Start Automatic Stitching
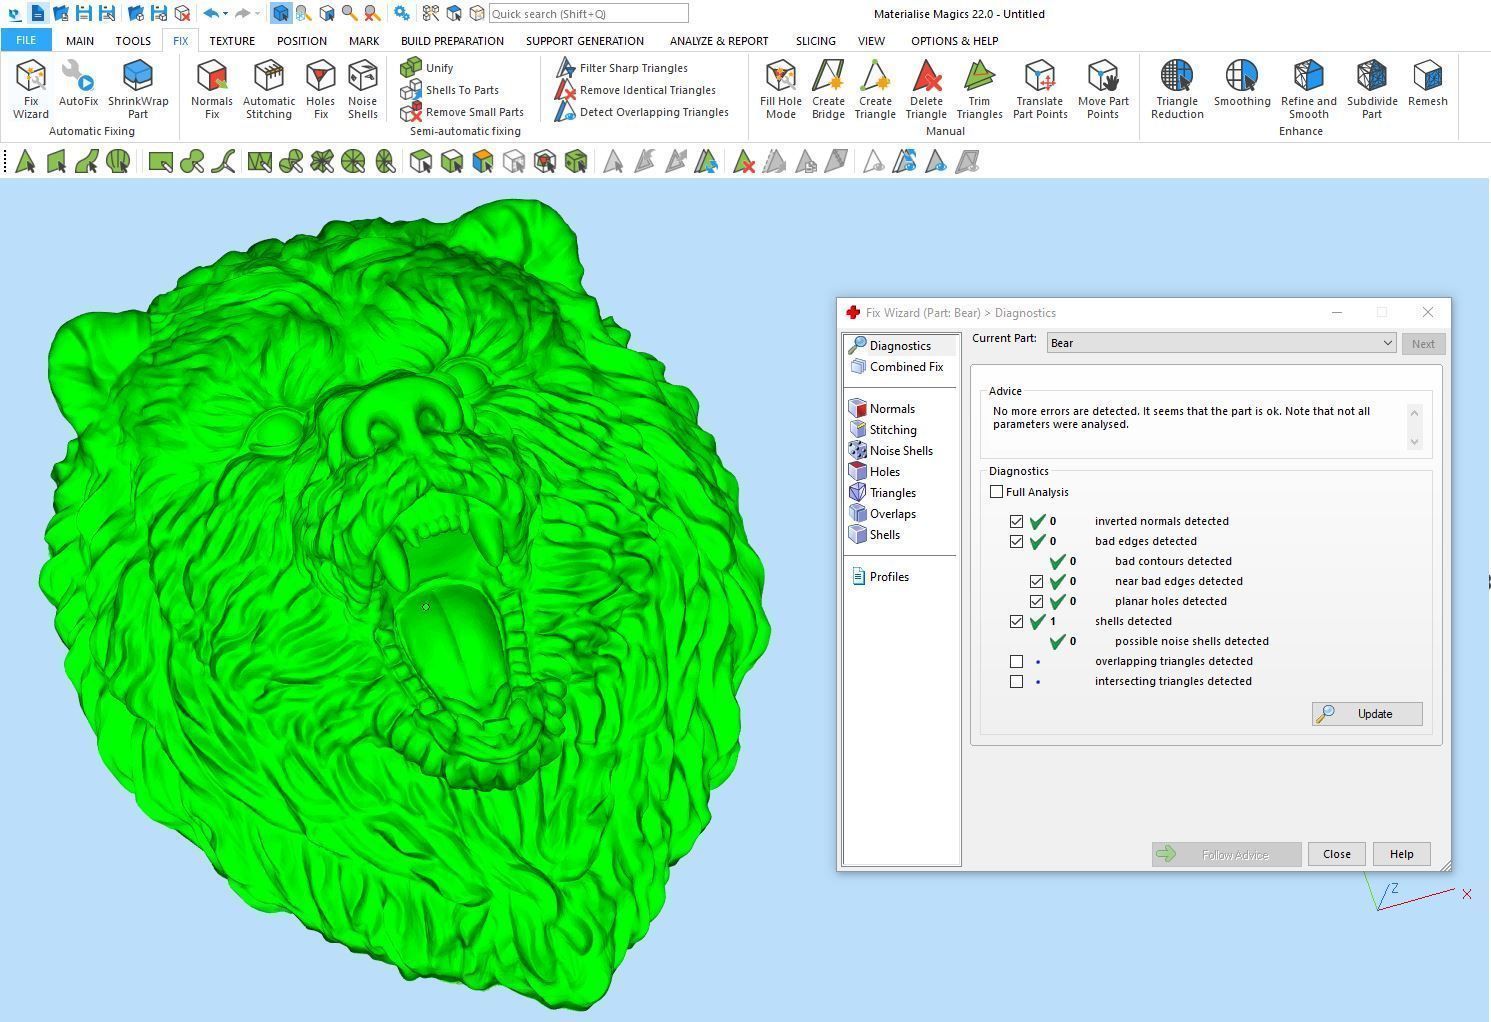Viewport: 1491px width, 1022px height. coord(269,89)
